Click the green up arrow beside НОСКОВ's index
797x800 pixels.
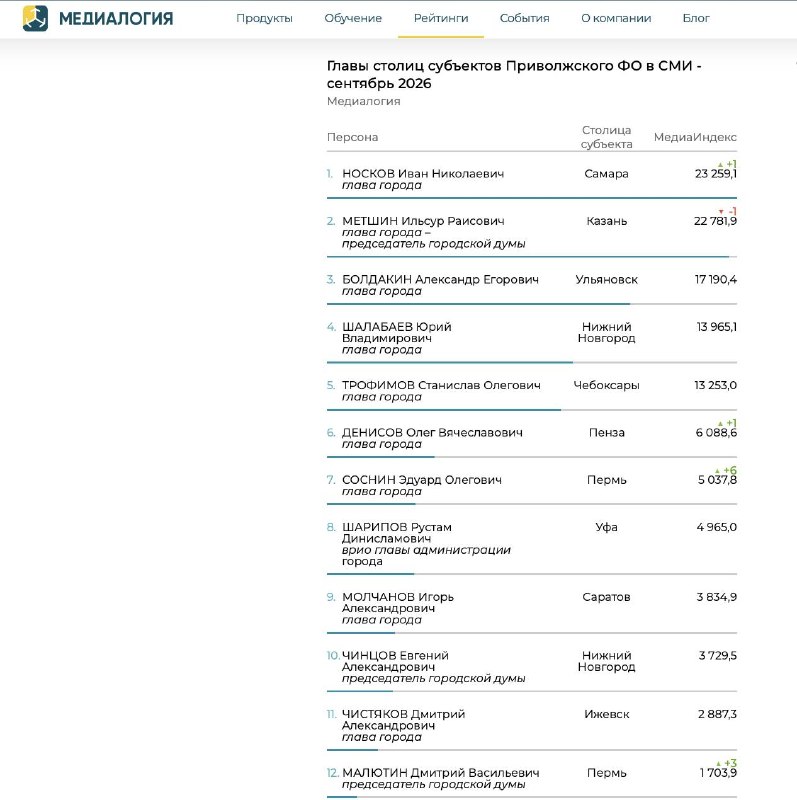[720, 165]
